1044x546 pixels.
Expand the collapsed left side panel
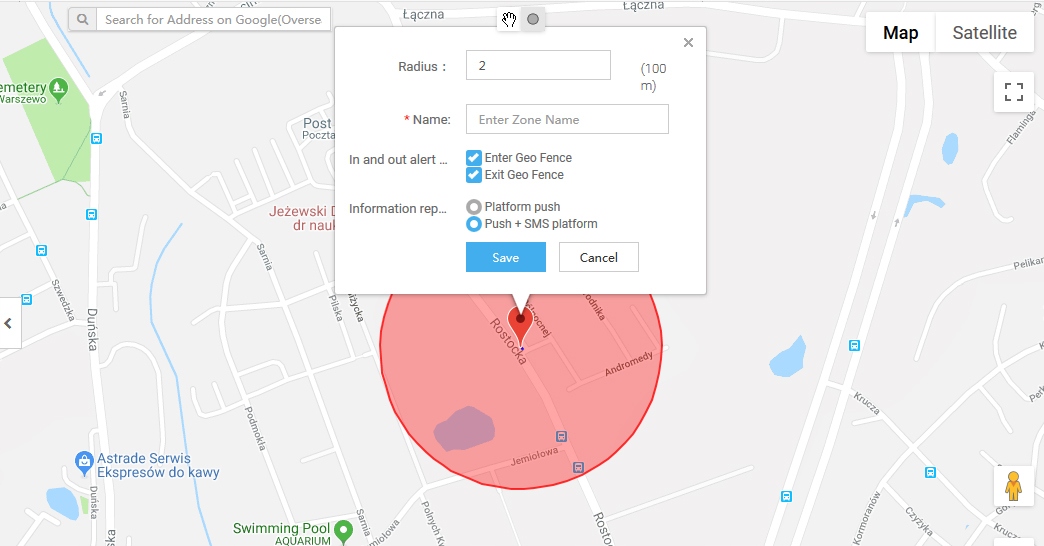(9, 323)
